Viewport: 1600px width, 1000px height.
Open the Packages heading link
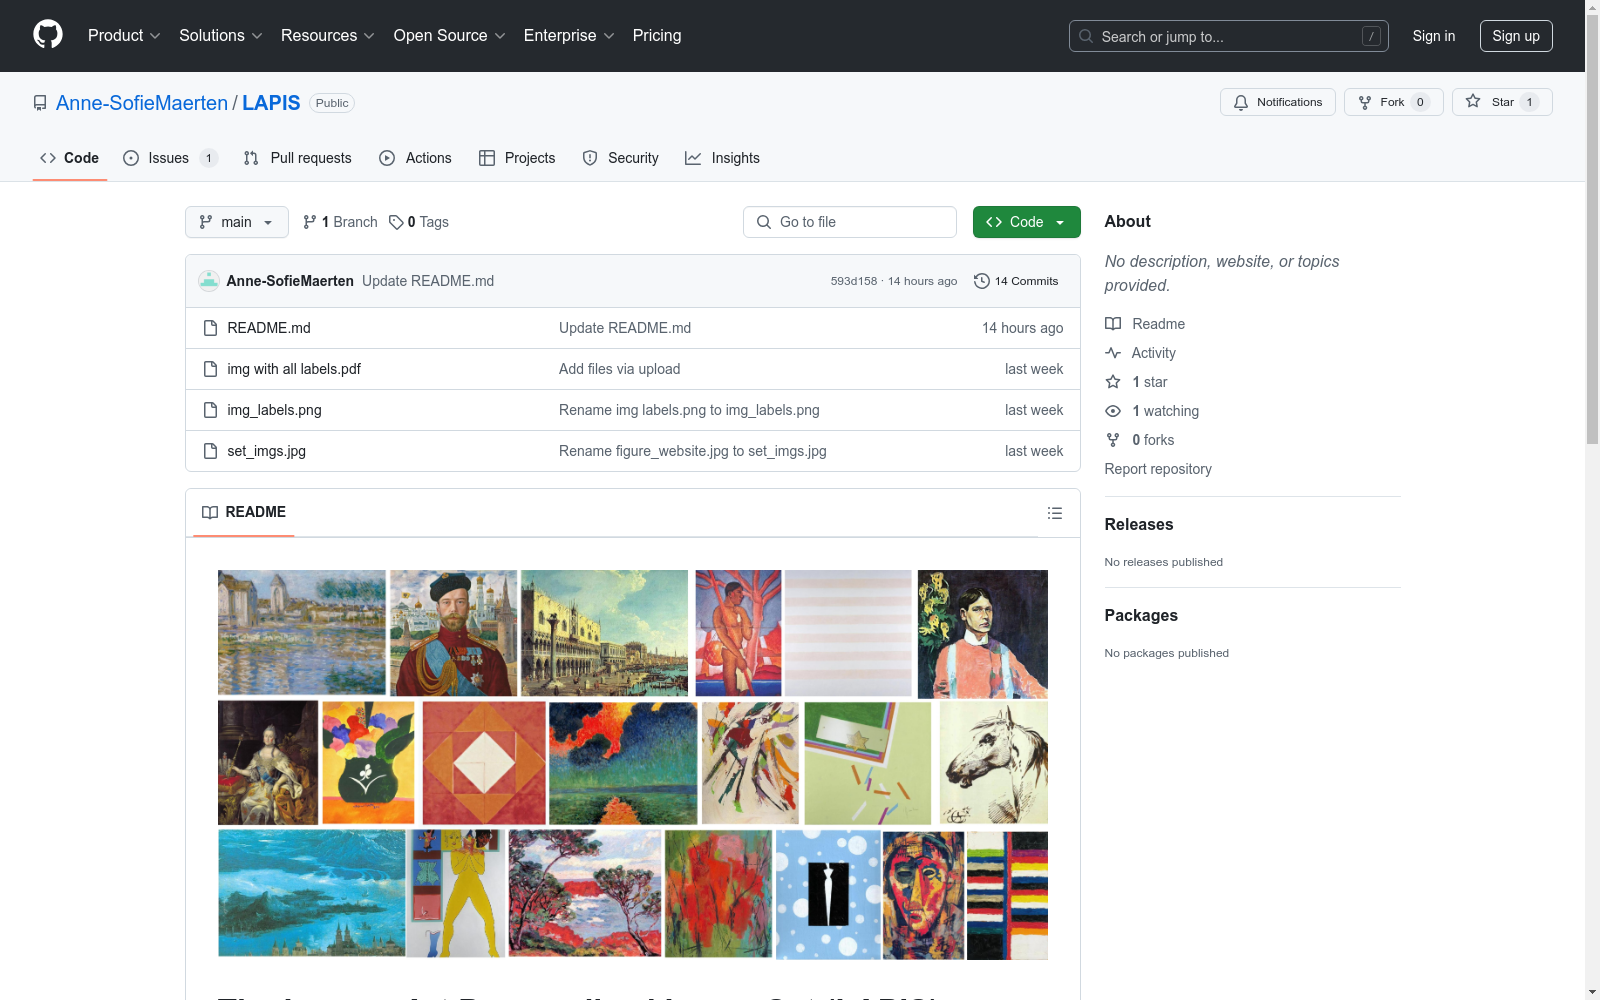point(1141,615)
